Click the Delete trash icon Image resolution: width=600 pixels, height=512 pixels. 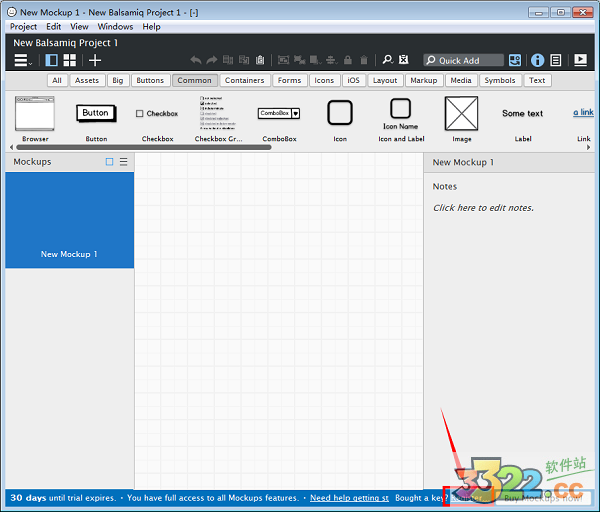click(364, 60)
